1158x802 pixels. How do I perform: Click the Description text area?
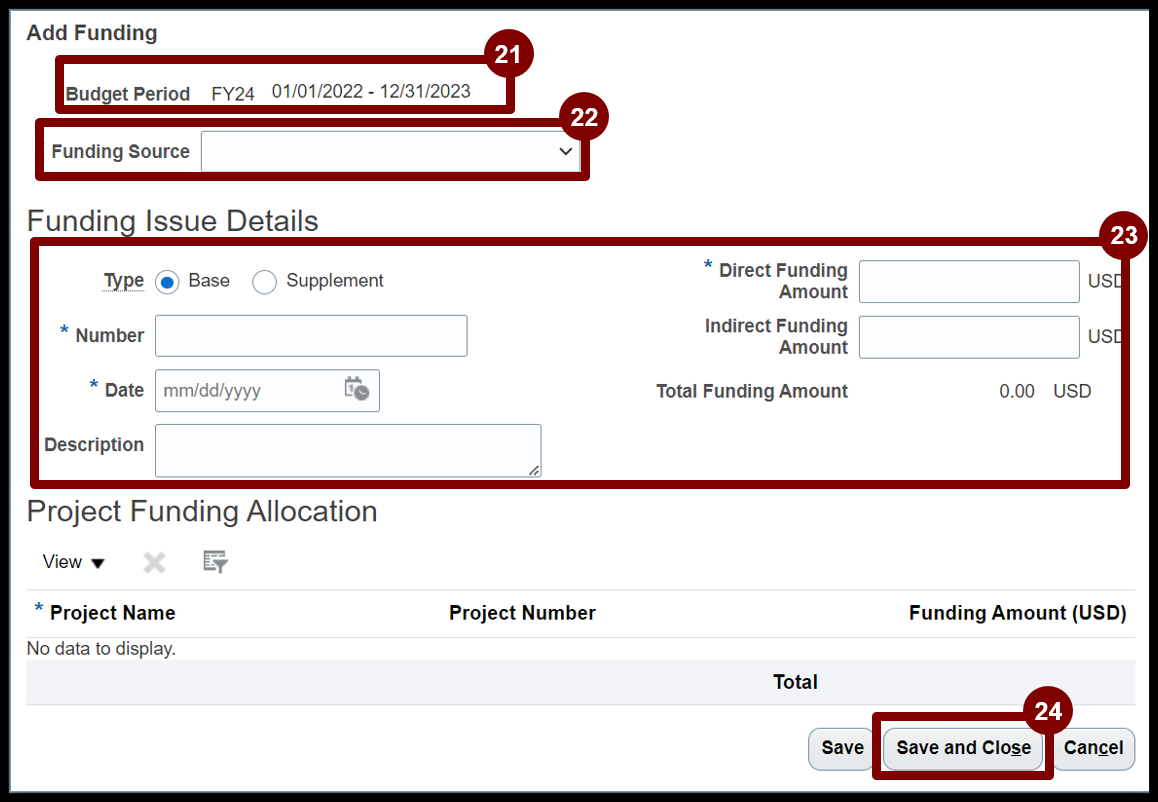[348, 450]
